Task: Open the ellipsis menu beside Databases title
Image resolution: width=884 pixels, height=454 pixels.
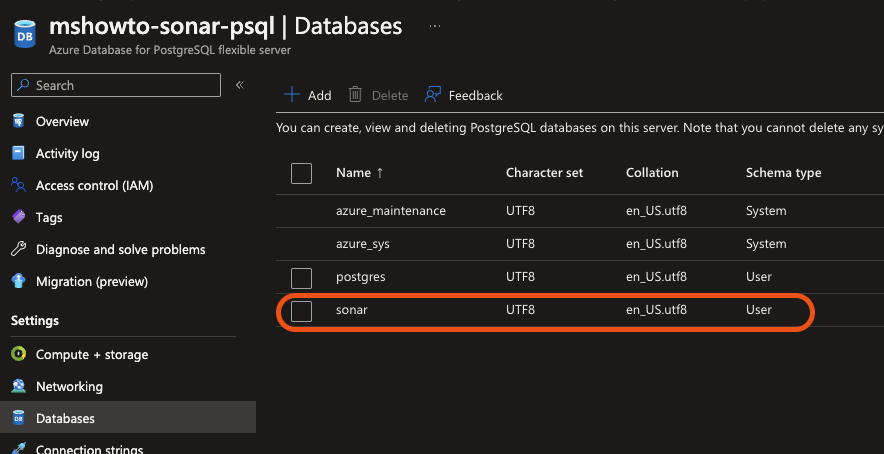Action: pos(434,26)
